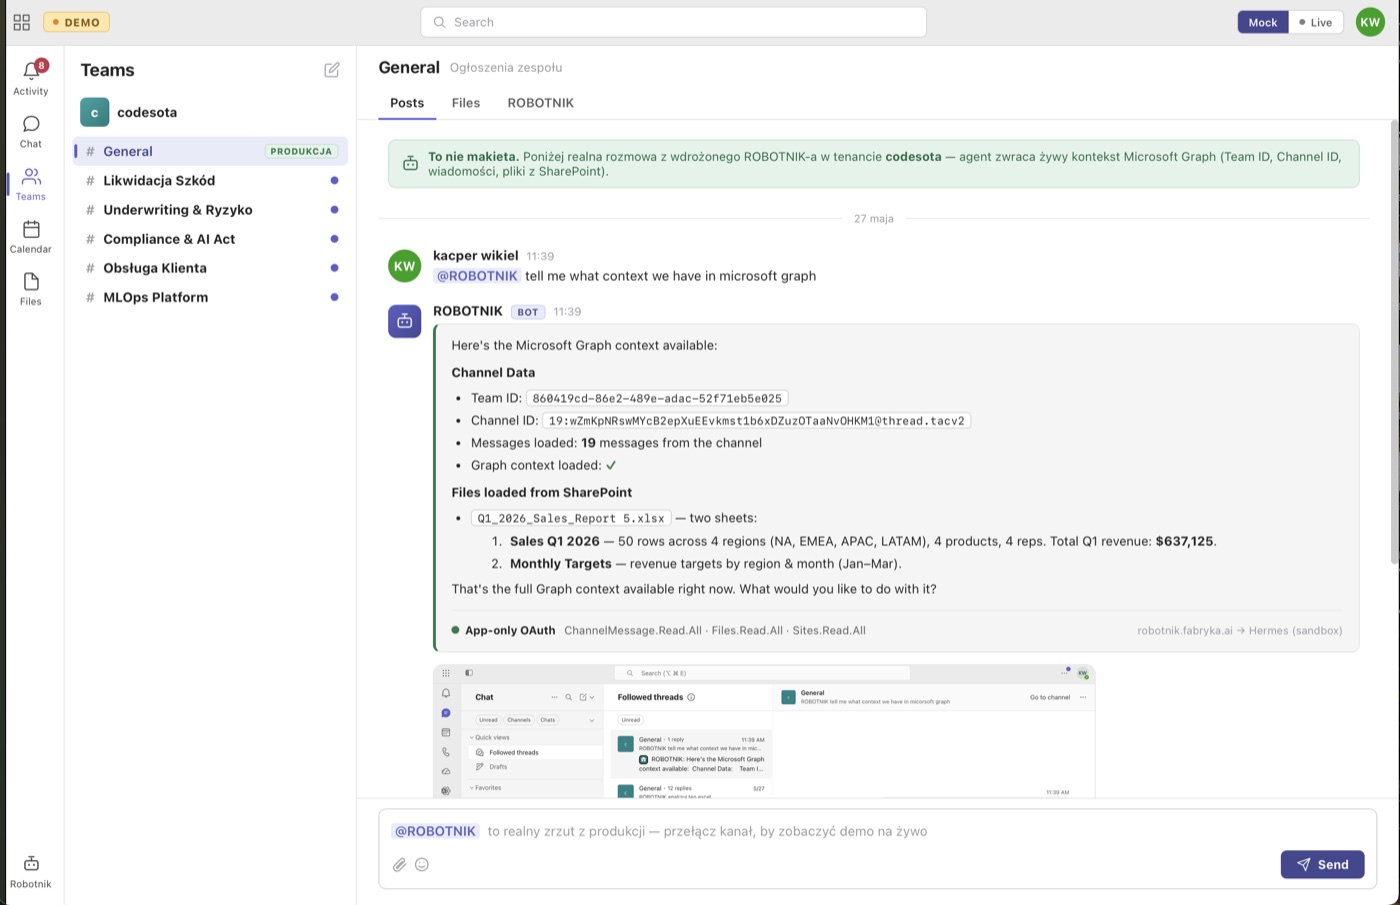Click the codesota team avatar
This screenshot has width=1400, height=905.
(95, 112)
